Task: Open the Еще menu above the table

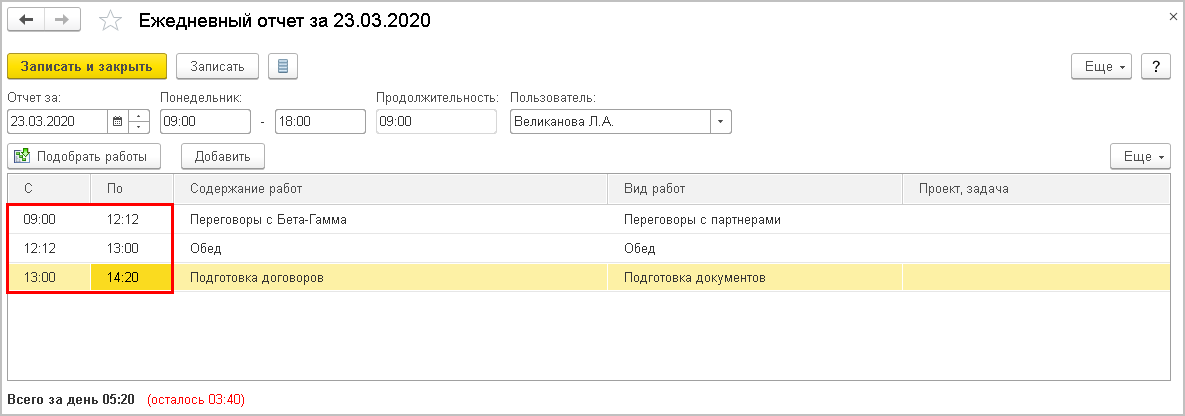Action: coord(1140,156)
